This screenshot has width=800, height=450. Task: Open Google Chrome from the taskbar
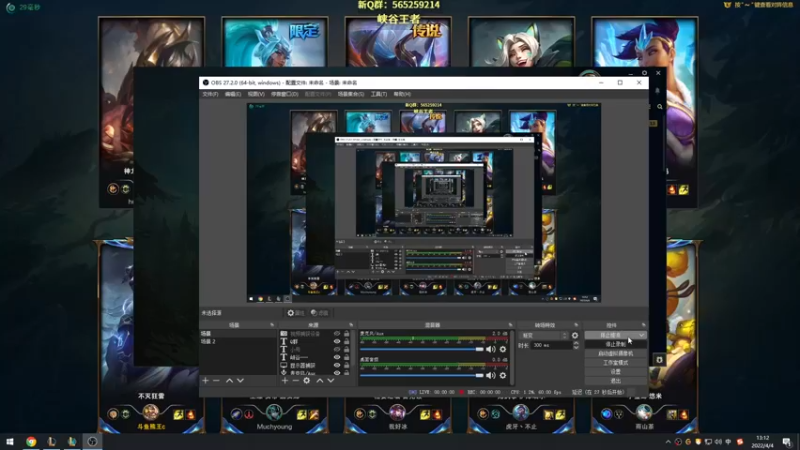coord(31,442)
